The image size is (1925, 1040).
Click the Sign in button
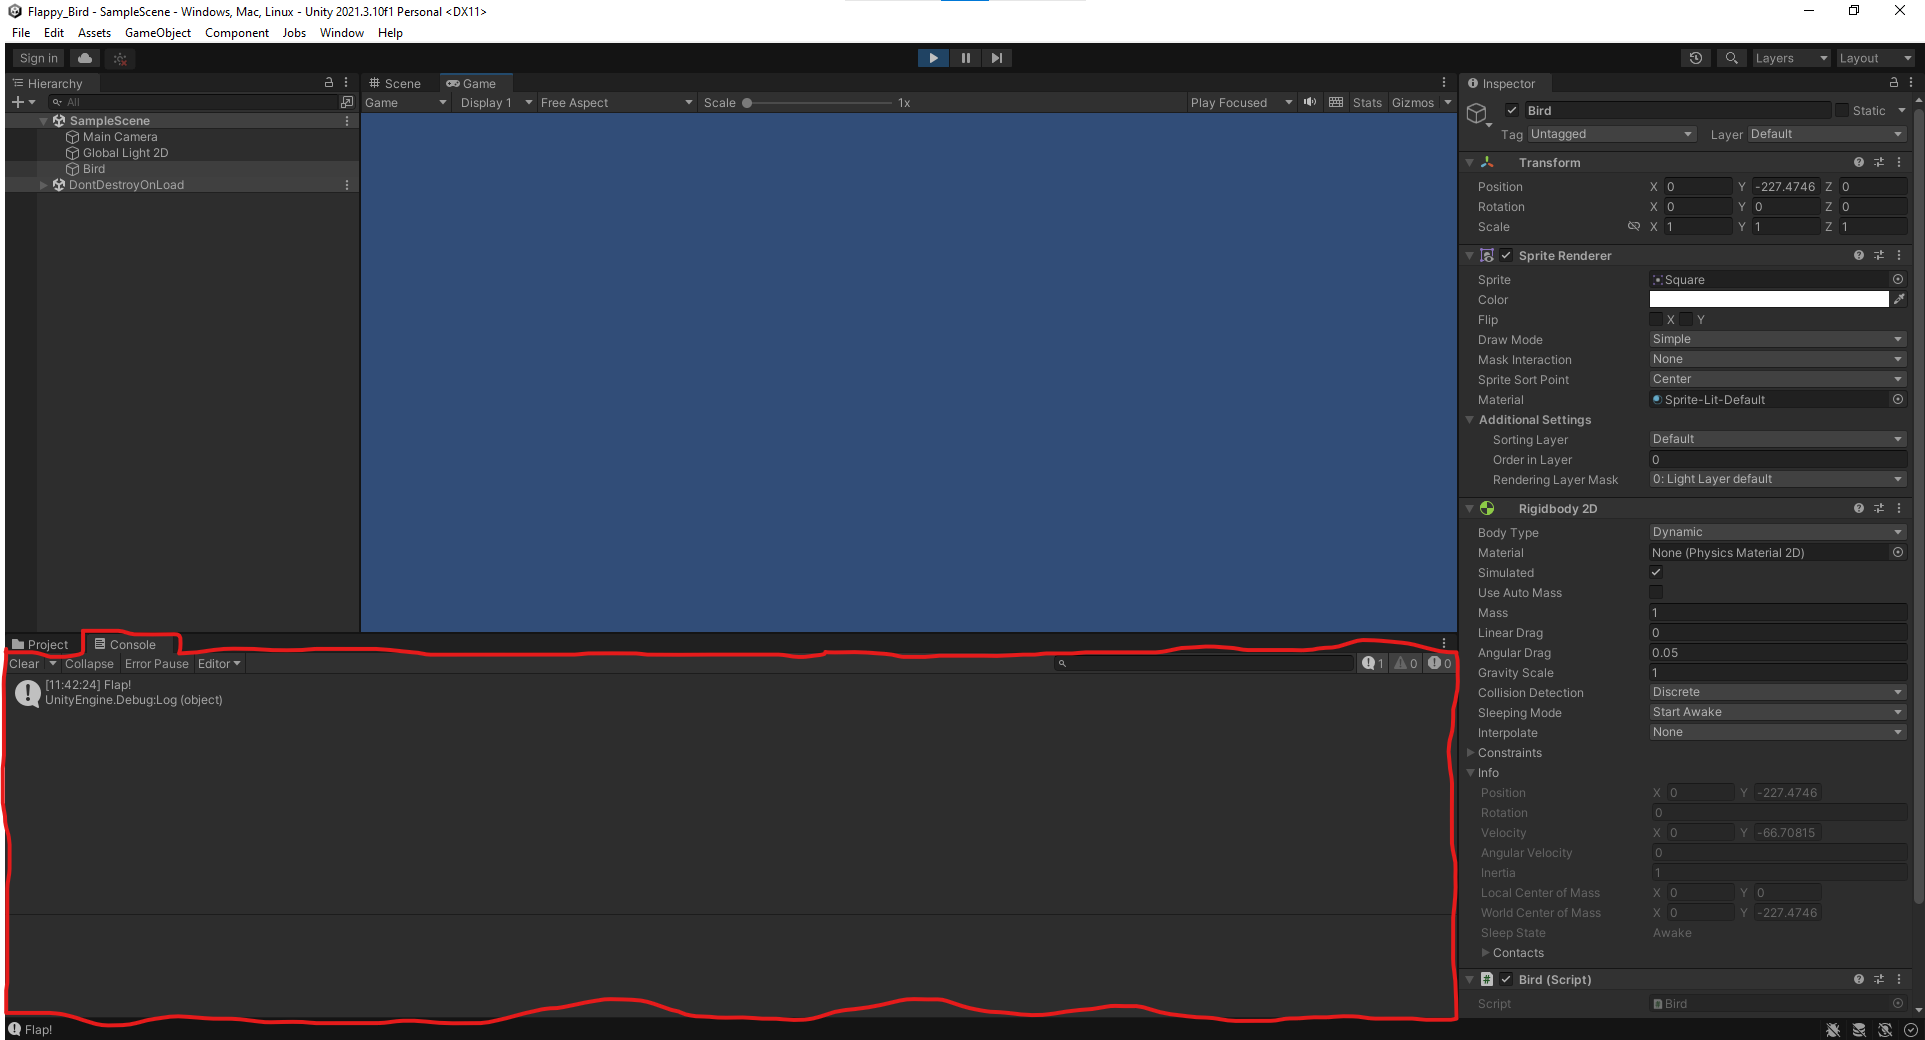[39, 58]
